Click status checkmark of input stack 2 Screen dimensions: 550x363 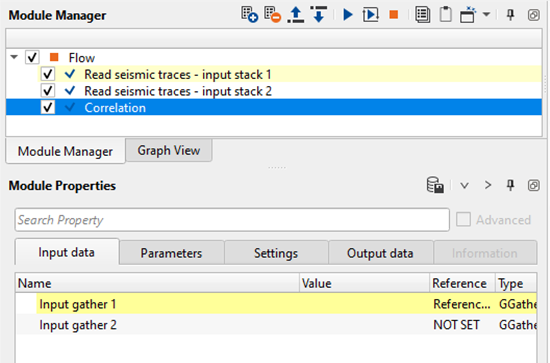pos(70,90)
